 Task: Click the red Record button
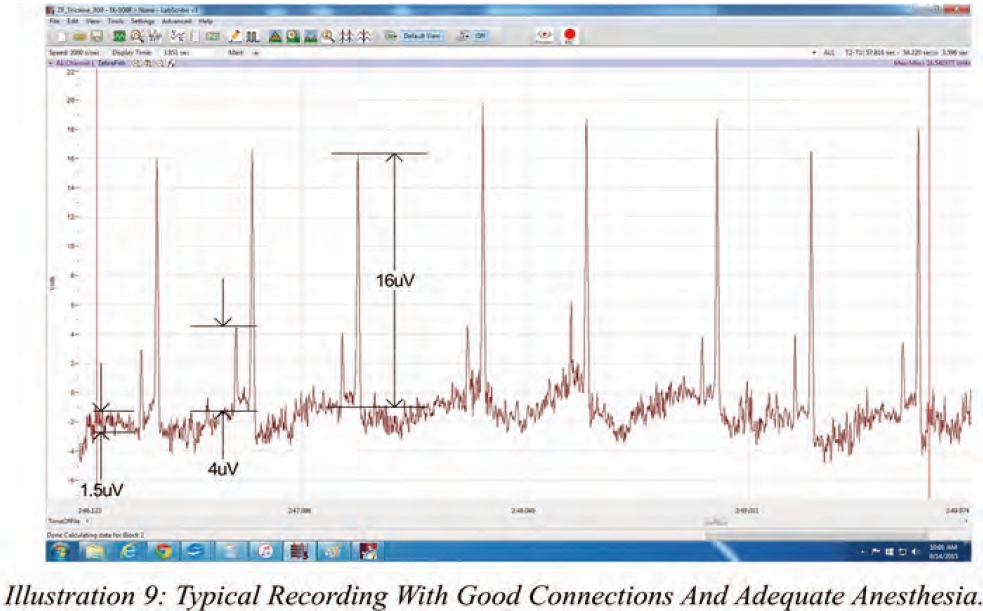tap(569, 35)
